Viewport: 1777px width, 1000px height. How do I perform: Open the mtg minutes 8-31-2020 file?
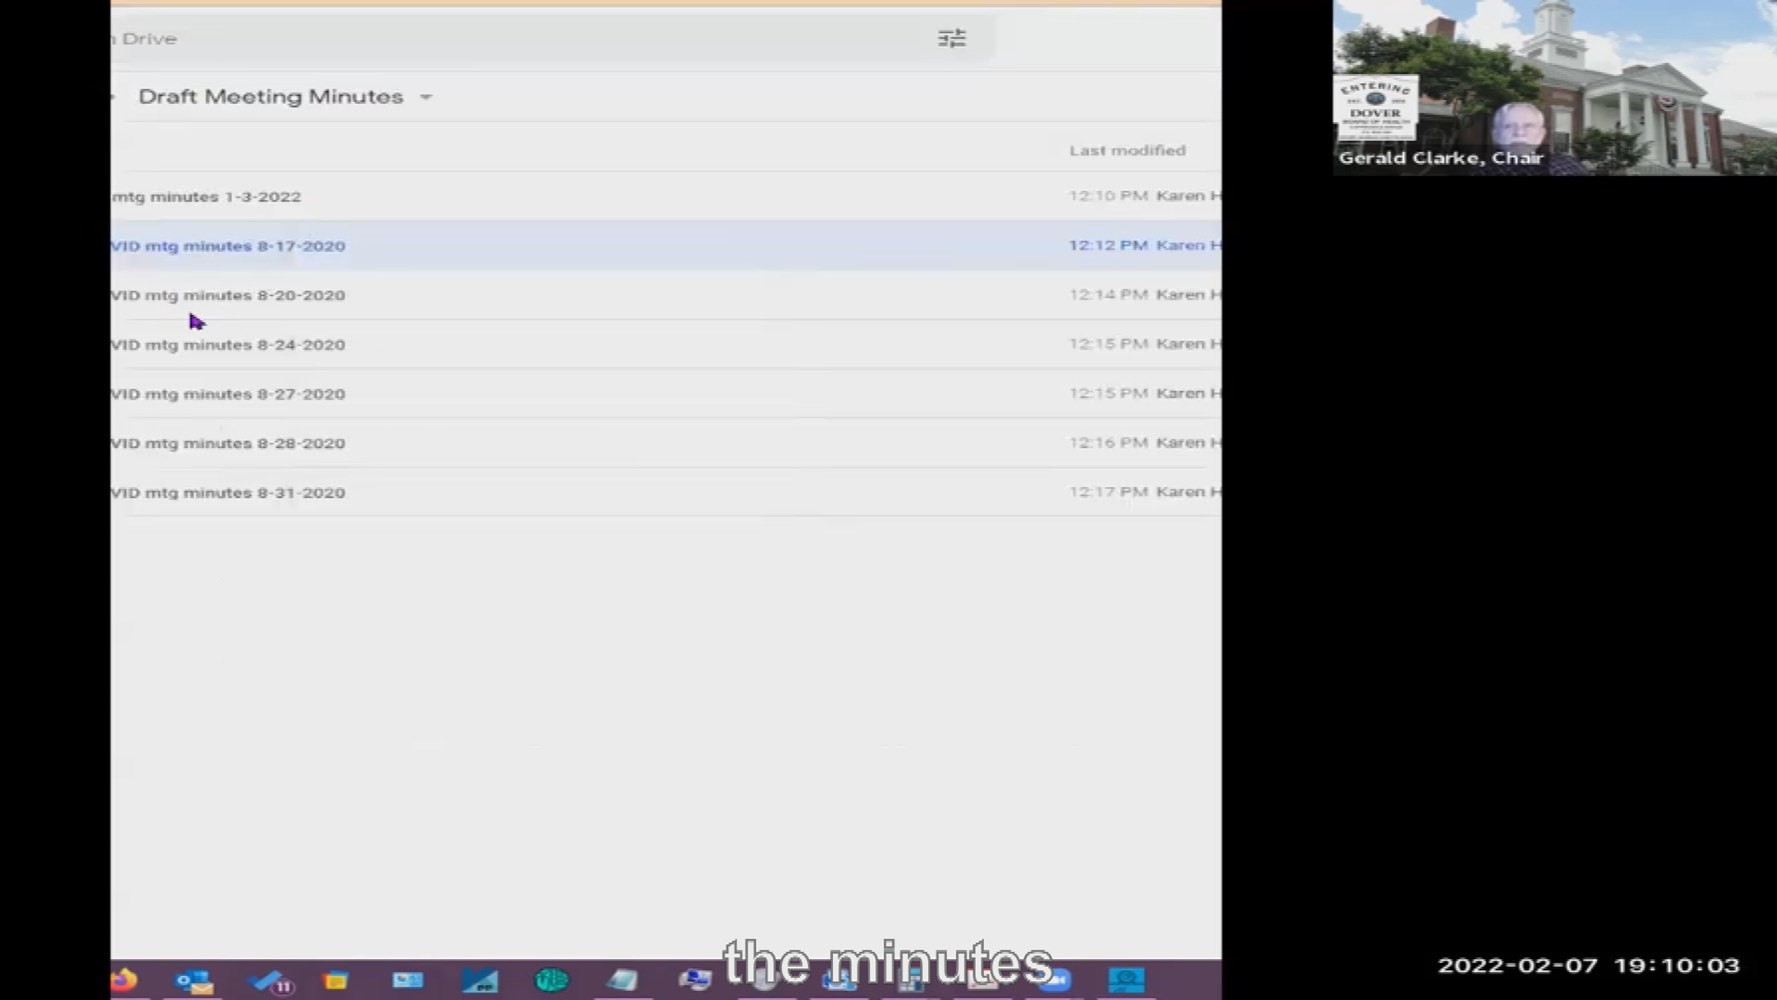click(x=229, y=493)
